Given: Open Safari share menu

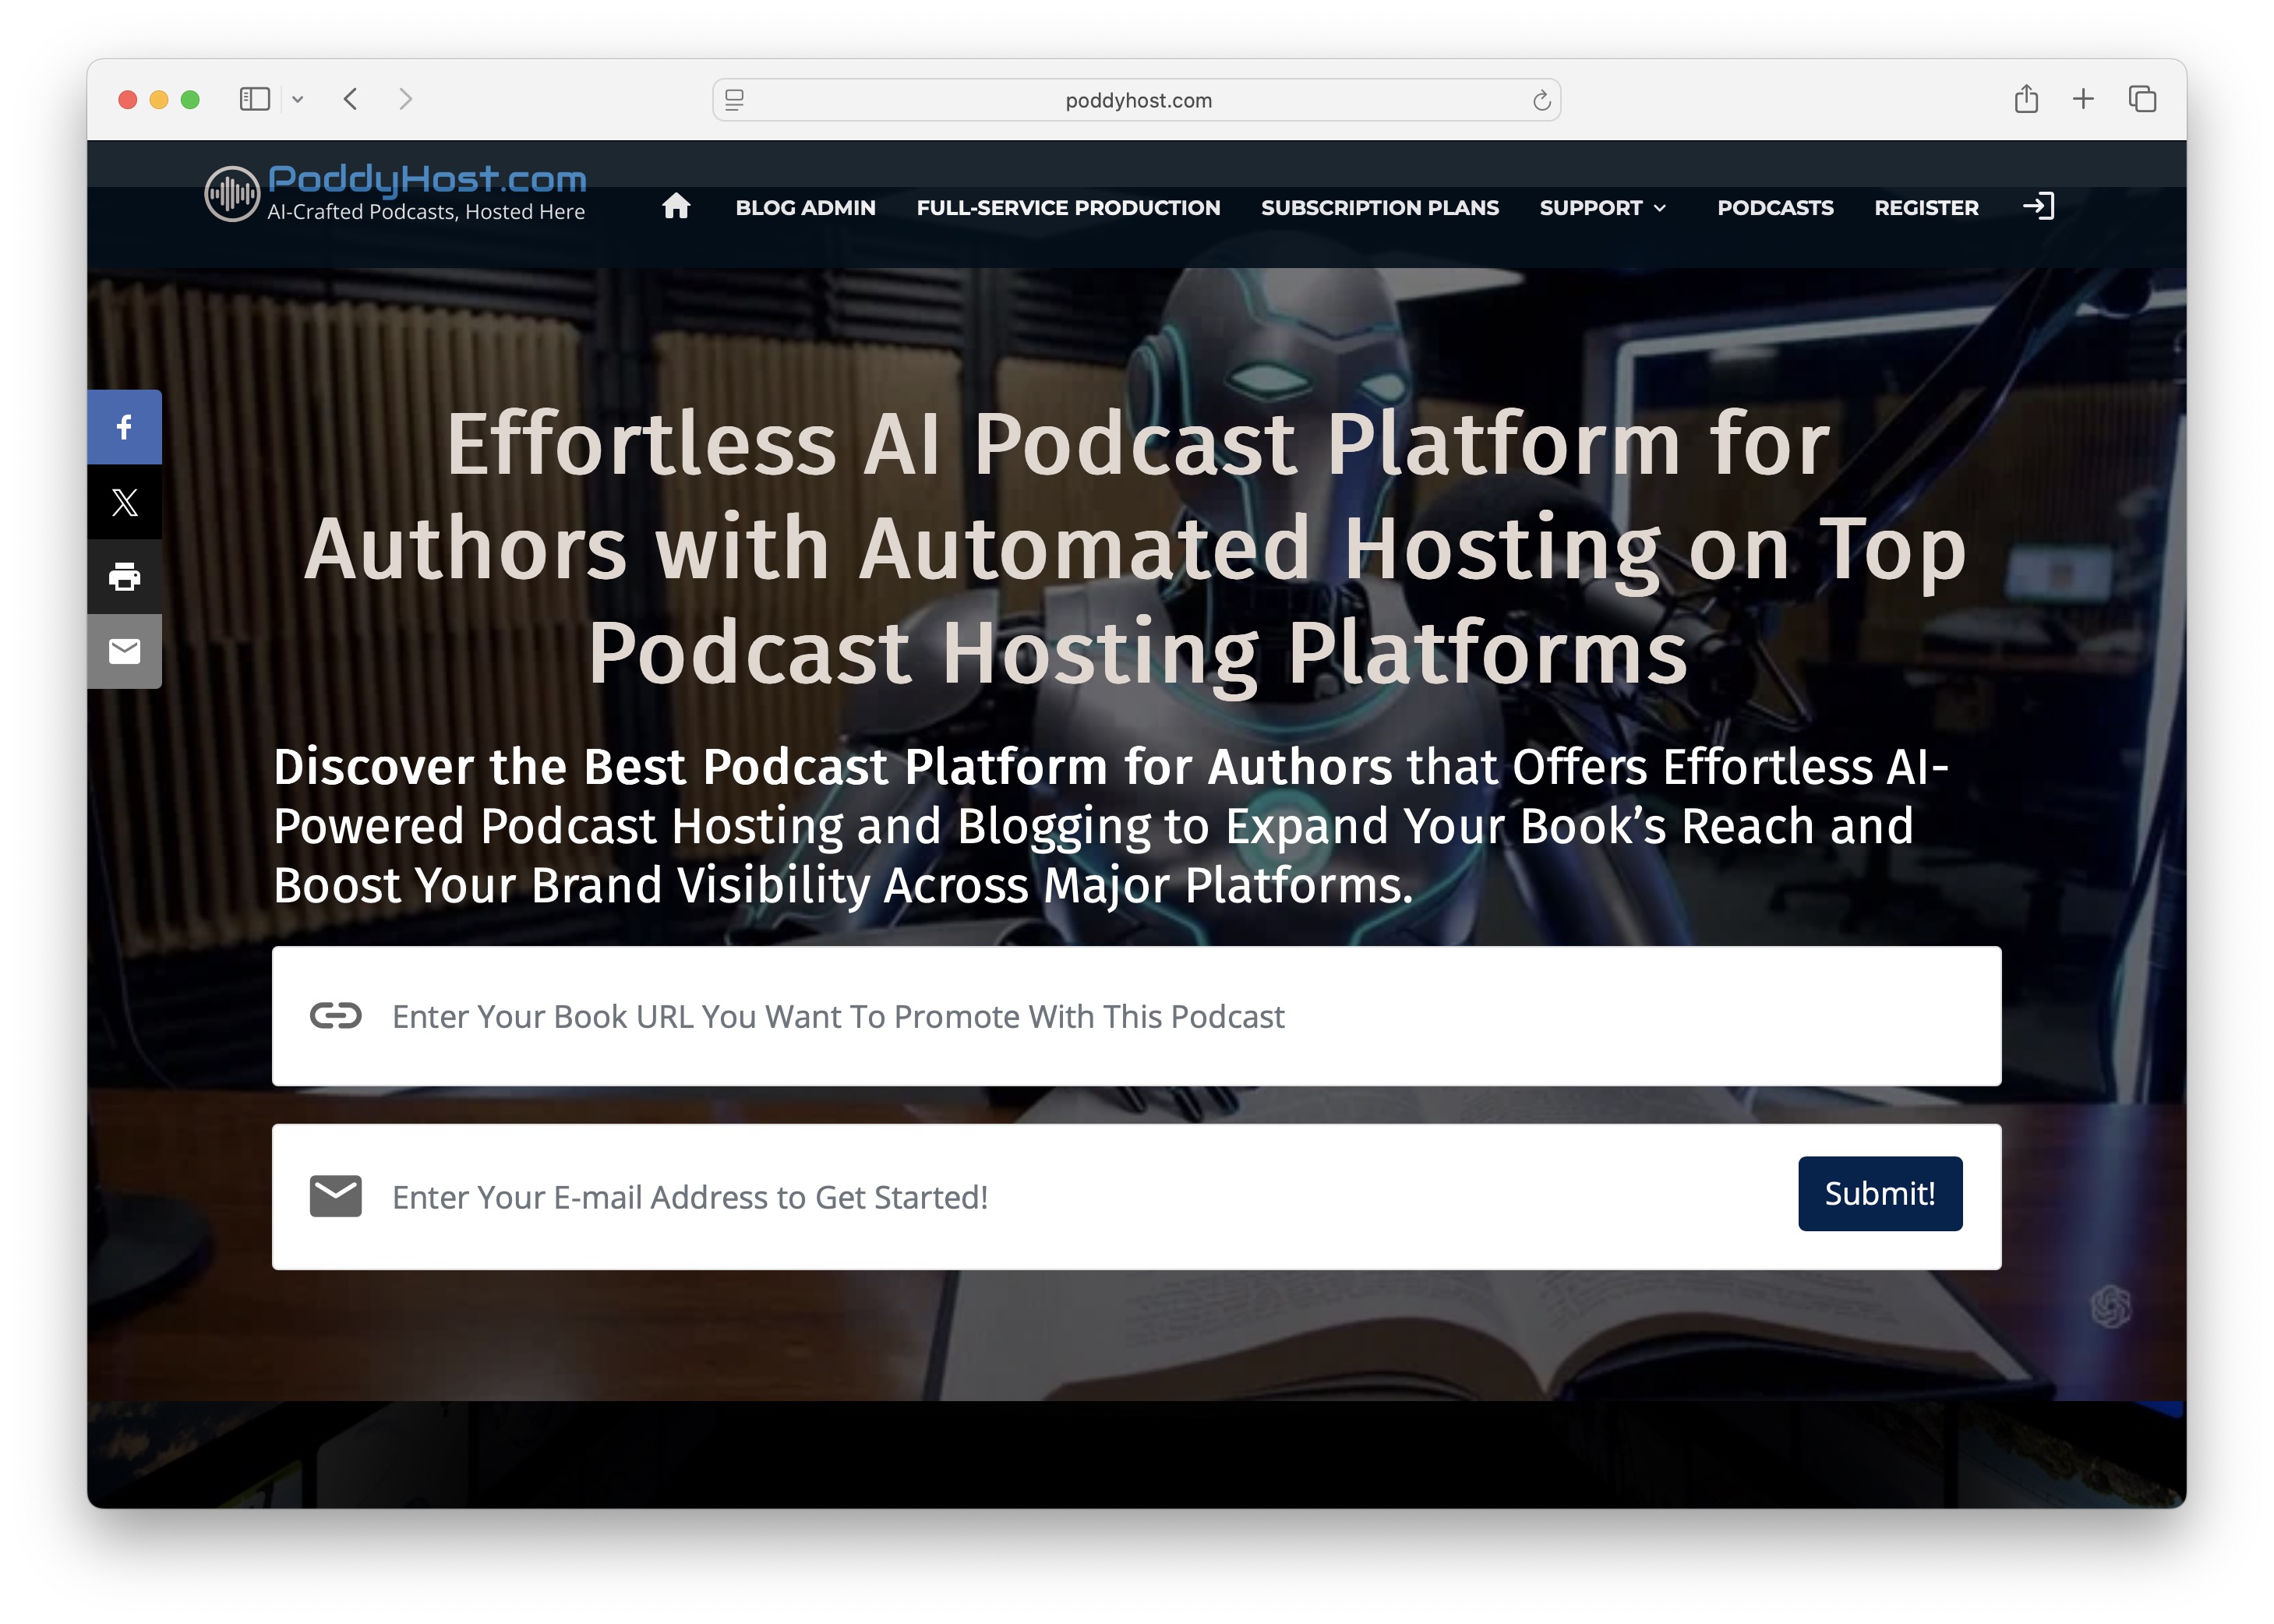Looking at the screenshot, I should coord(2026,99).
